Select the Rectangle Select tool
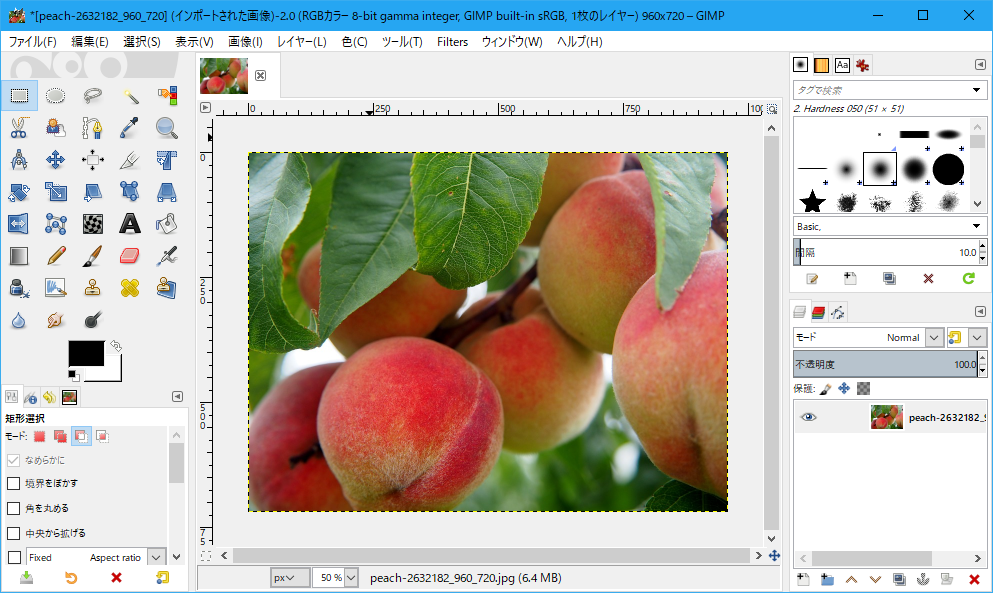The width and height of the screenshot is (993, 593). tap(19, 96)
